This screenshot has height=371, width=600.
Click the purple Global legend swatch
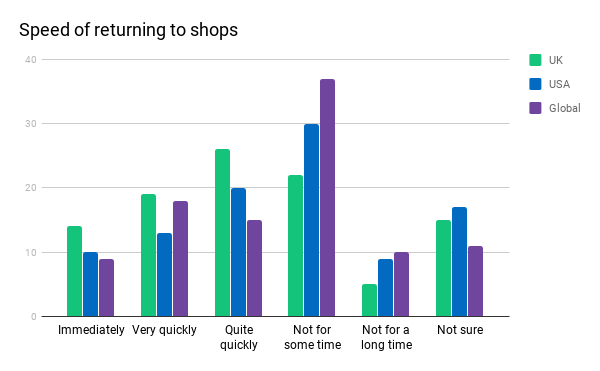point(535,108)
